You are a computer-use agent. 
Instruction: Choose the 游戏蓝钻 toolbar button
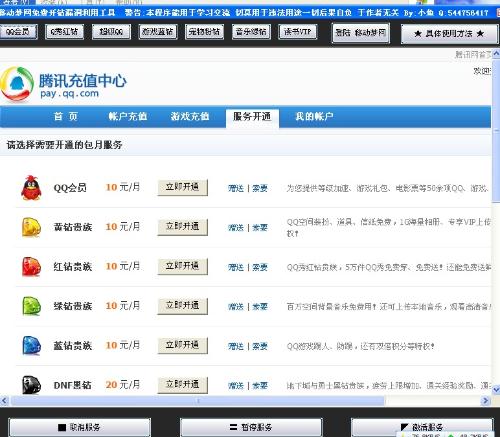click(158, 32)
